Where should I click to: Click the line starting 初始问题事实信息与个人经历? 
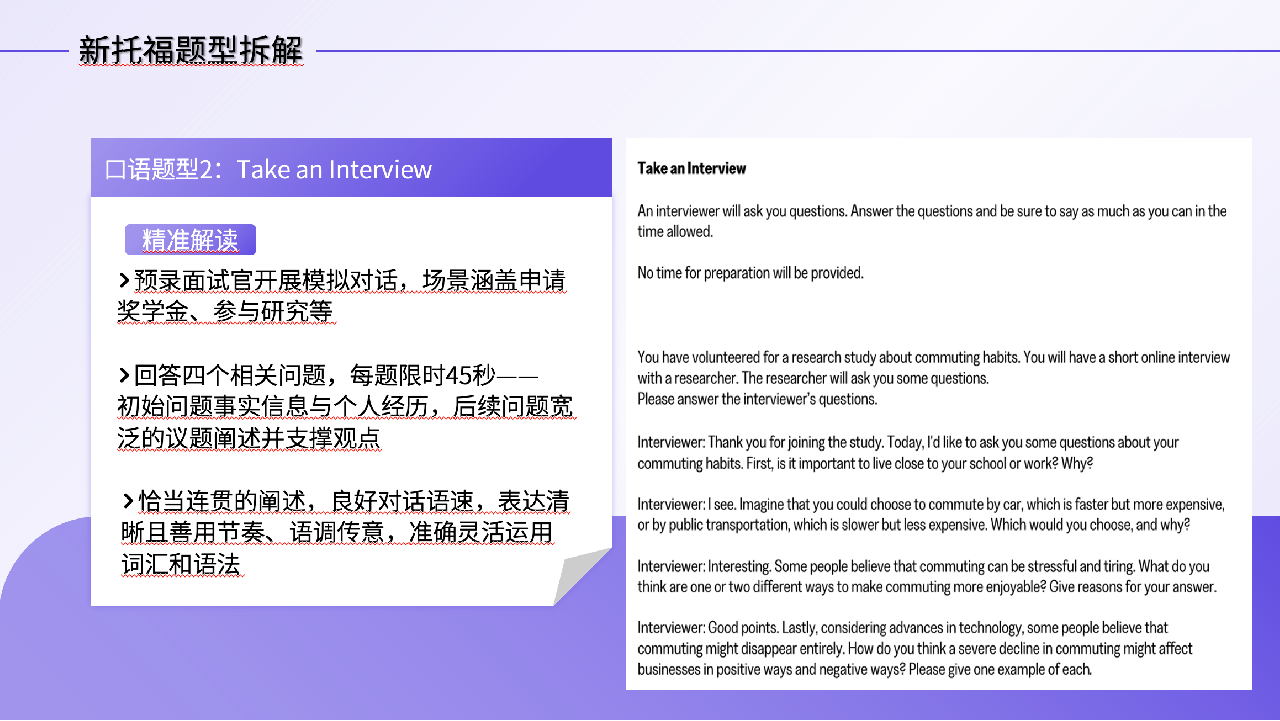coord(345,407)
